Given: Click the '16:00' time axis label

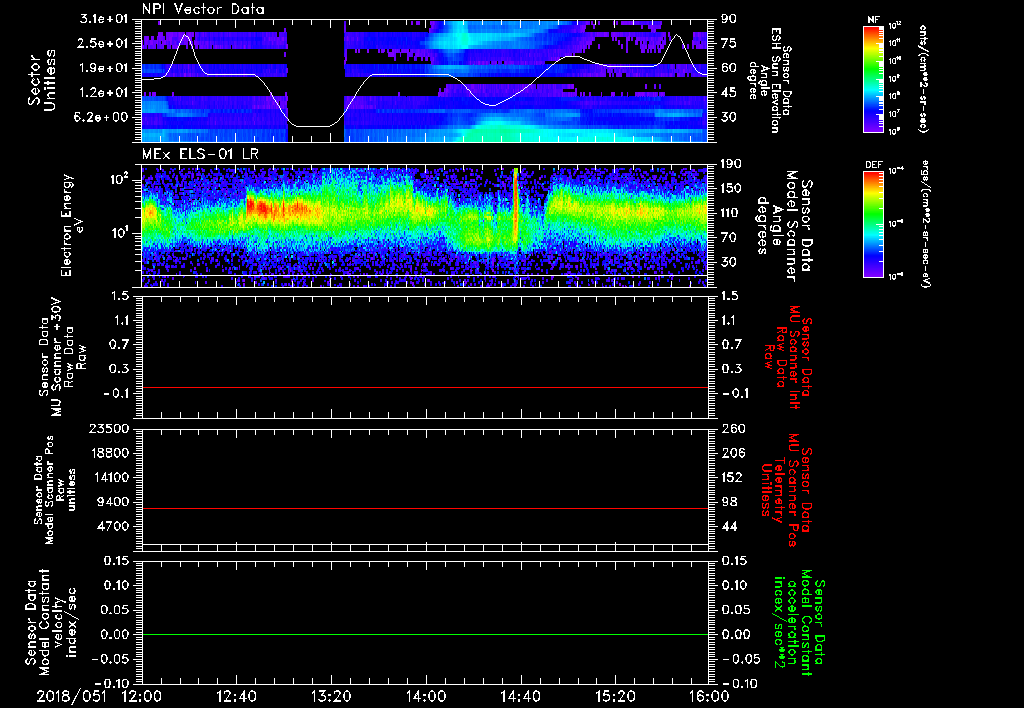Looking at the screenshot, I should coord(709,697).
